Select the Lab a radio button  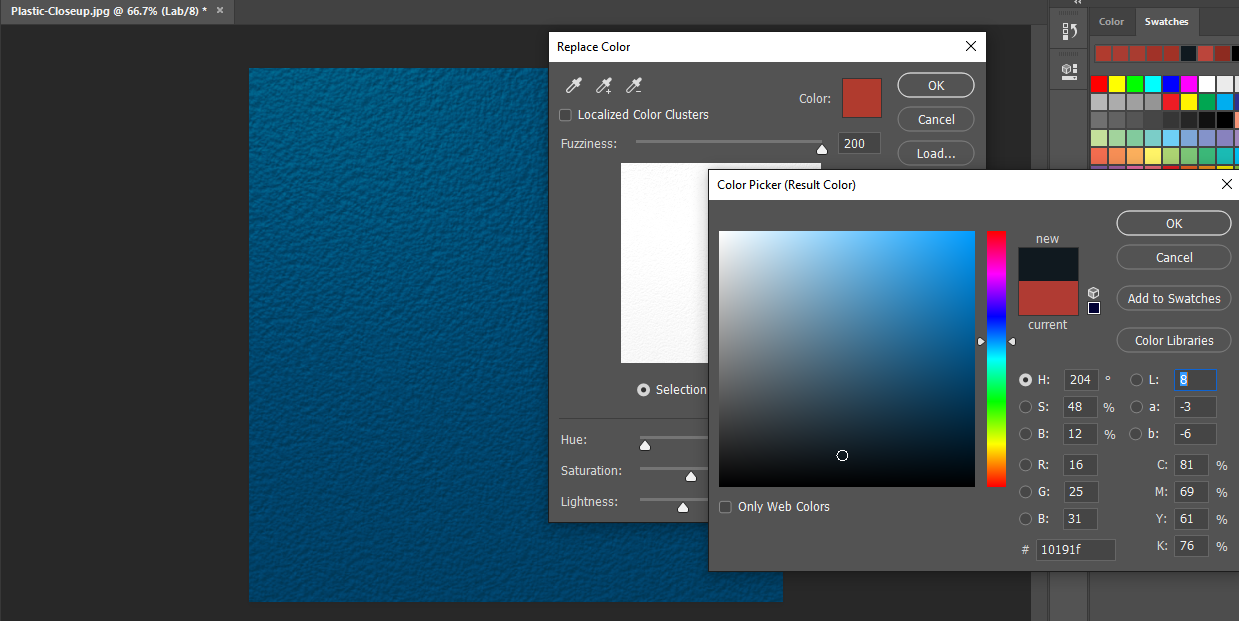click(1136, 407)
